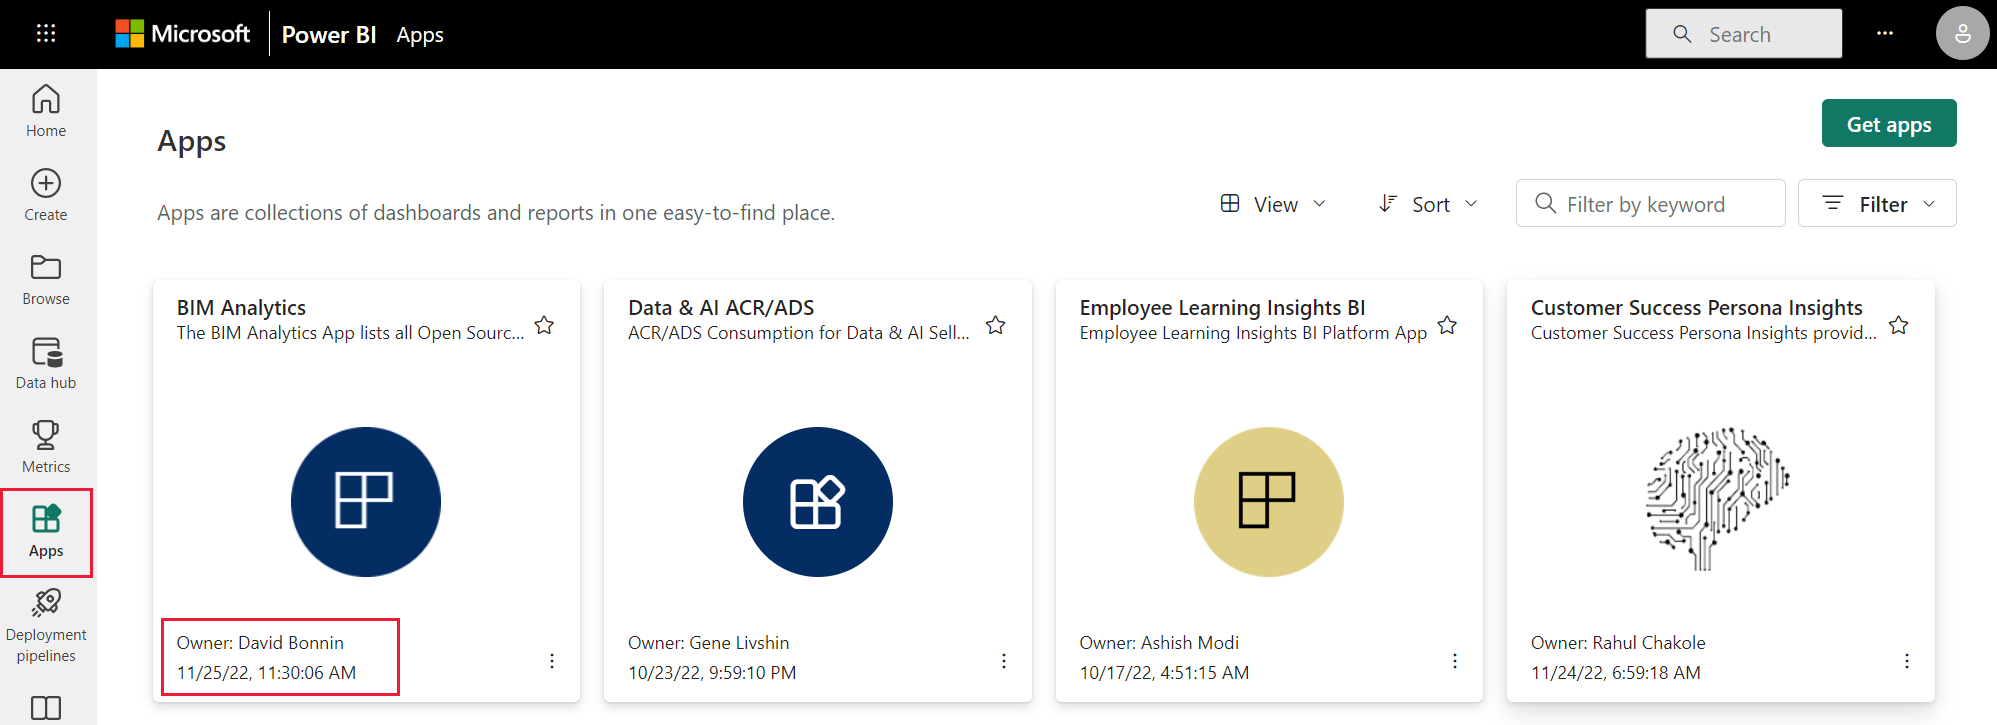Screen dimensions: 1997x725
Task: Open more options for Data & AI ACR/ADS
Action: point(1004,661)
